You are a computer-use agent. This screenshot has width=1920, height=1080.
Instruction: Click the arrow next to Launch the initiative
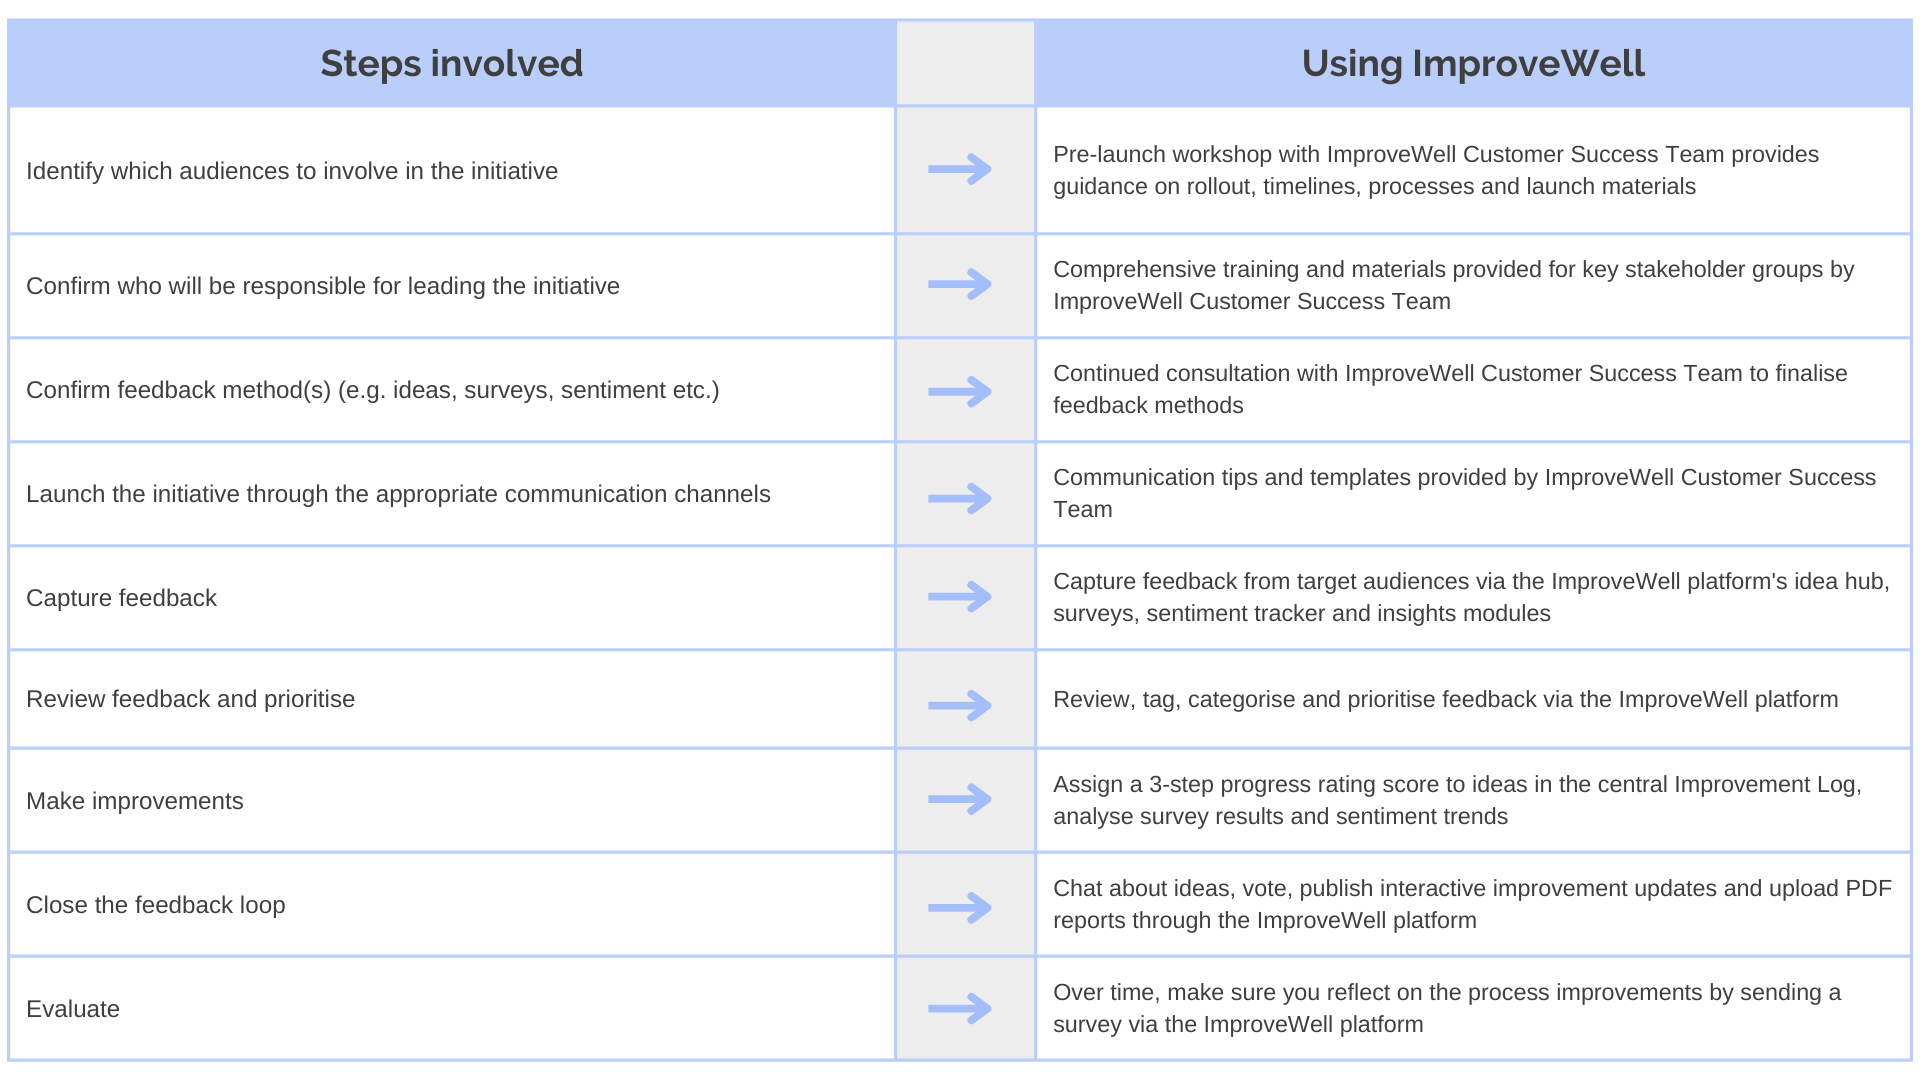click(x=960, y=498)
